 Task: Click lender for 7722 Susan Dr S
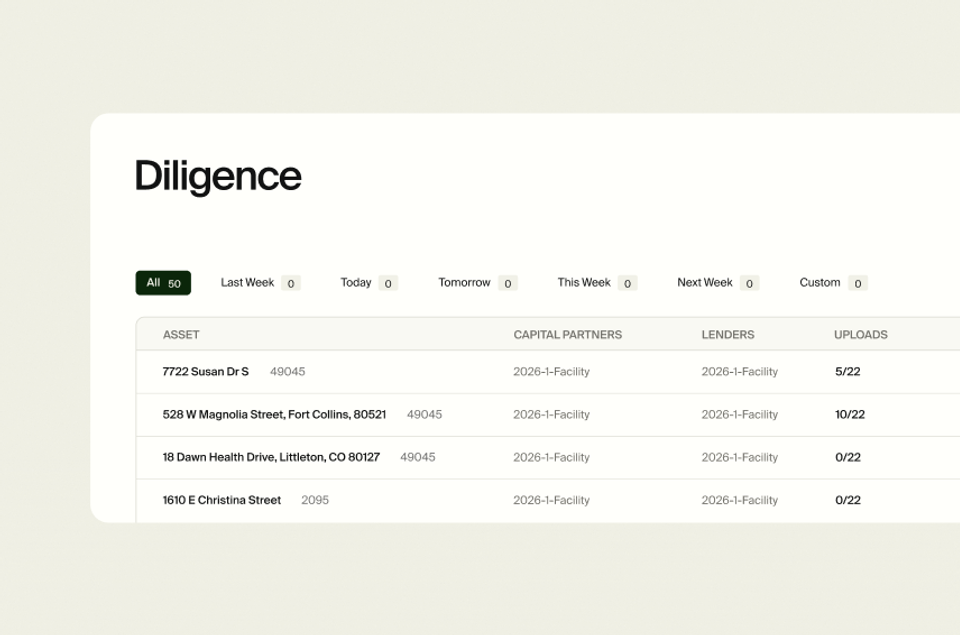(x=740, y=372)
